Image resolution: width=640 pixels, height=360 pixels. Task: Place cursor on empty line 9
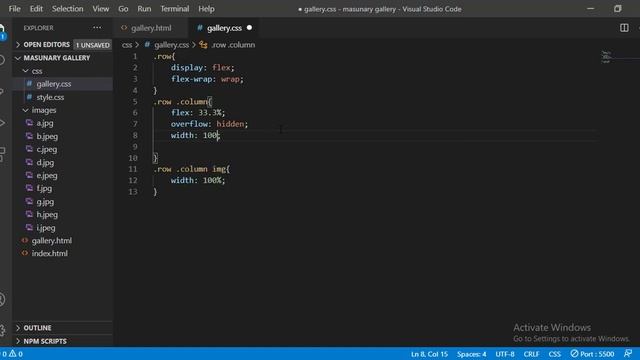(x=367, y=147)
